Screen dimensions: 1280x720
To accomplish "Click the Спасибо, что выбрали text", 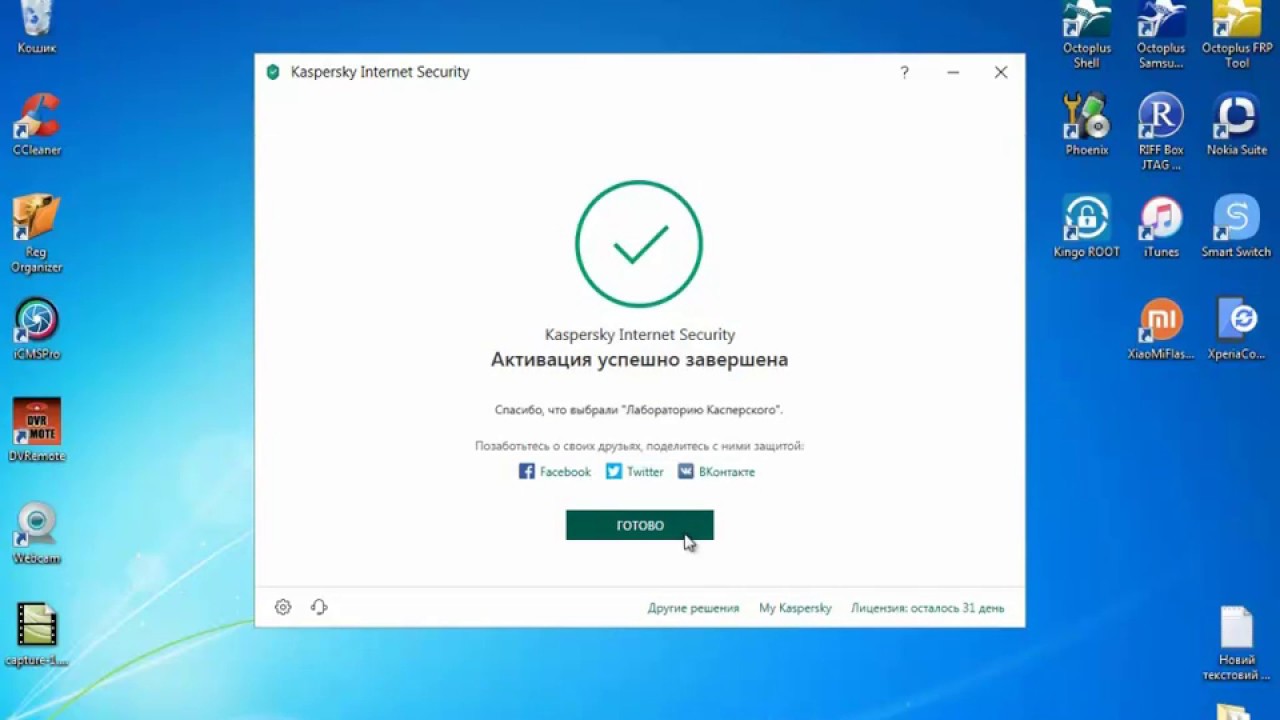I will [x=639, y=410].
